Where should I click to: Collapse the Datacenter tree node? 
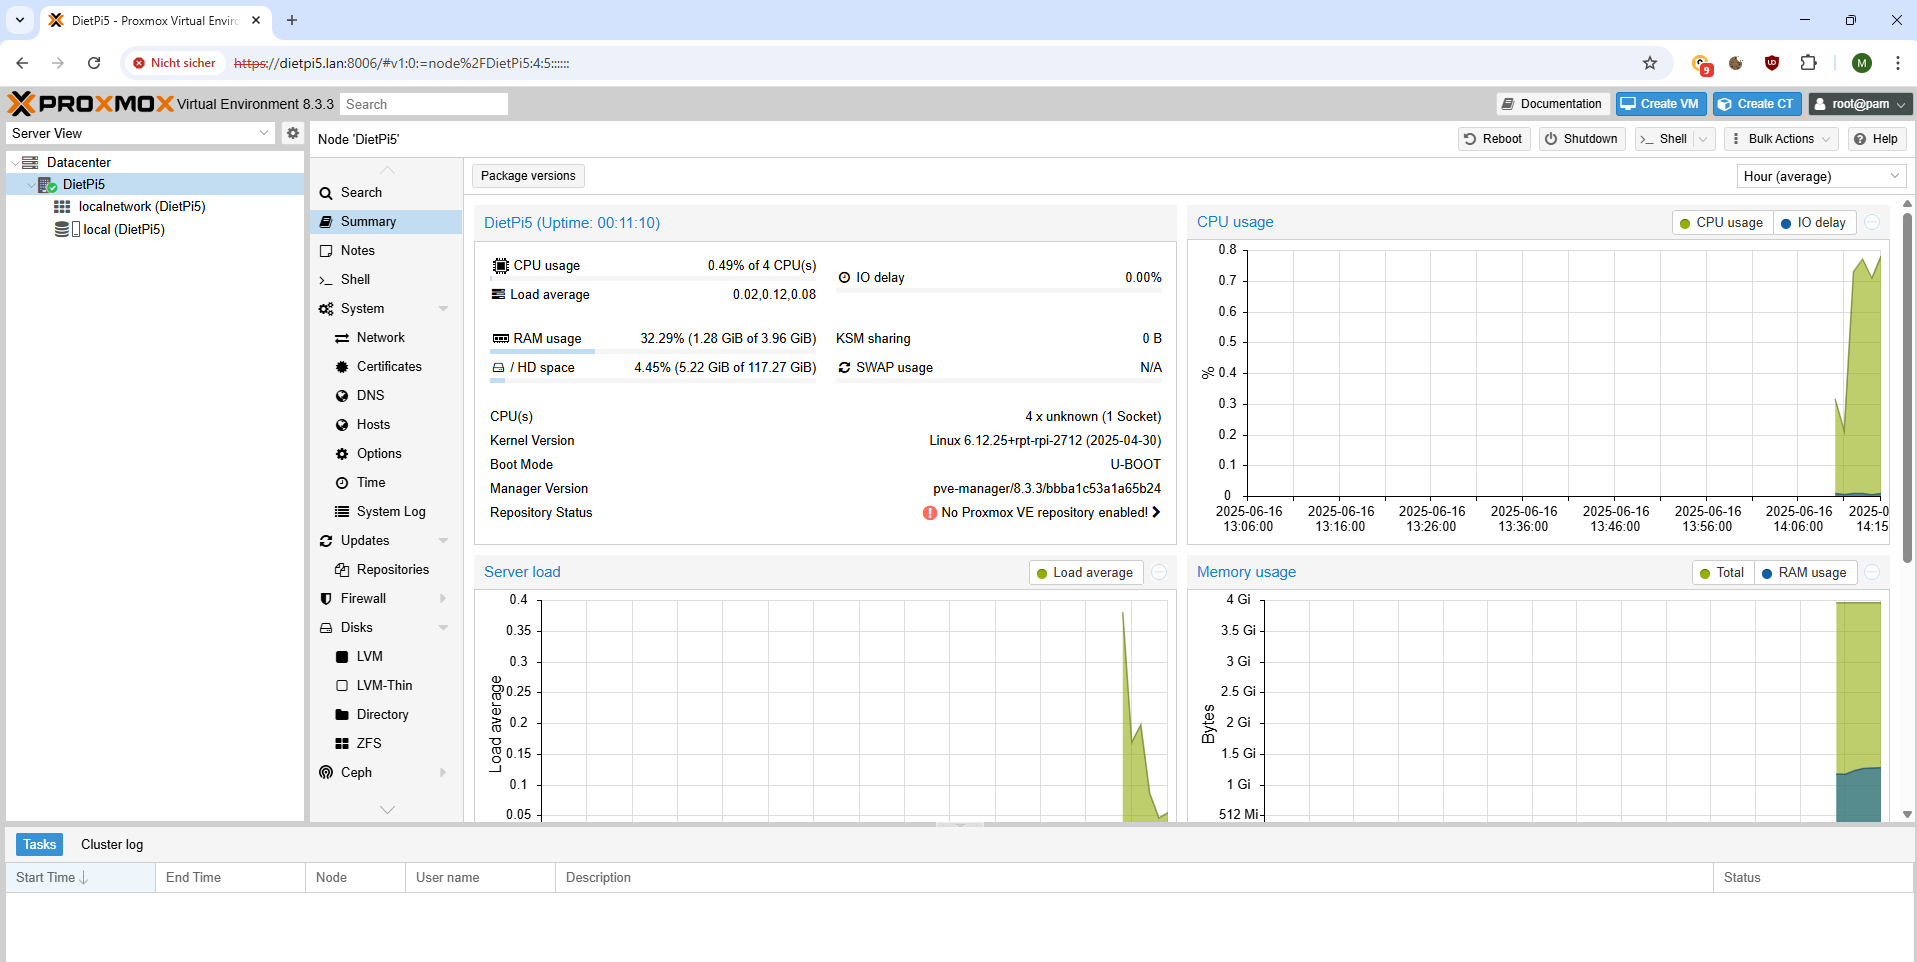click(14, 162)
